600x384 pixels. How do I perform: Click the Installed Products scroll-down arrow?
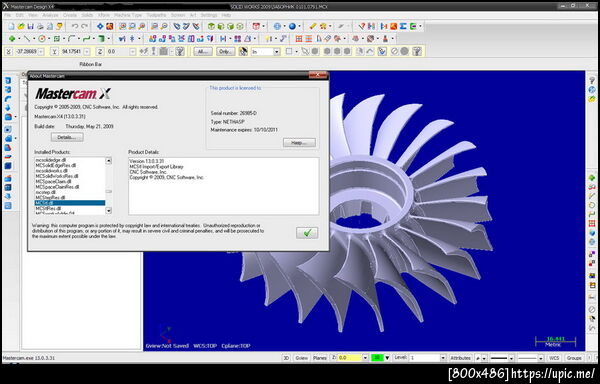coord(109,210)
